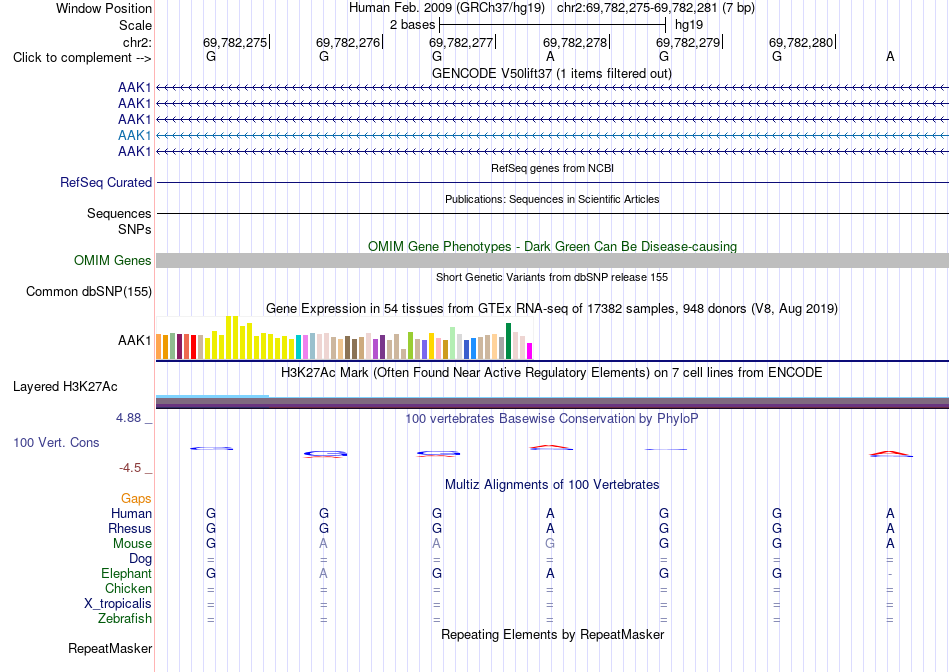The height and width of the screenshot is (672, 950).
Task: Open 'RefSeq genes from NCBI' track title
Action: click(552, 168)
